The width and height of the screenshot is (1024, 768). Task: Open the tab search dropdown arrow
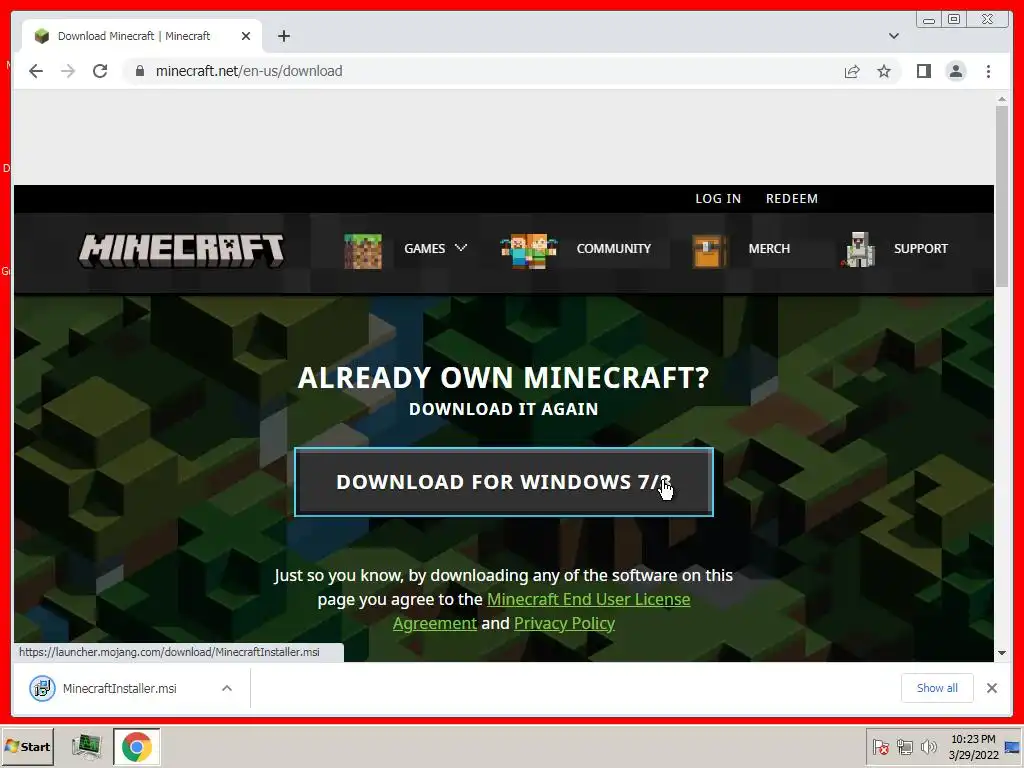tap(893, 36)
